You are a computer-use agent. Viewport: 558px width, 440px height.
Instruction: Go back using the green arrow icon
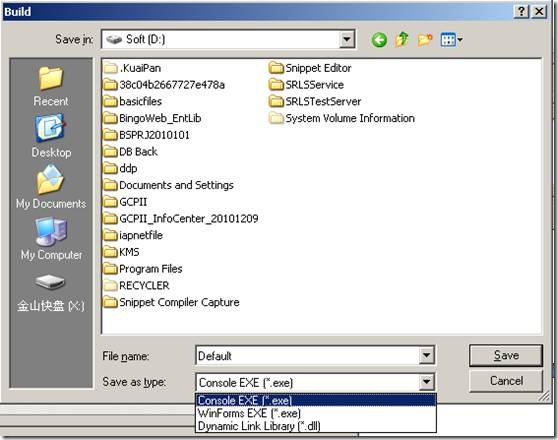[x=379, y=40]
